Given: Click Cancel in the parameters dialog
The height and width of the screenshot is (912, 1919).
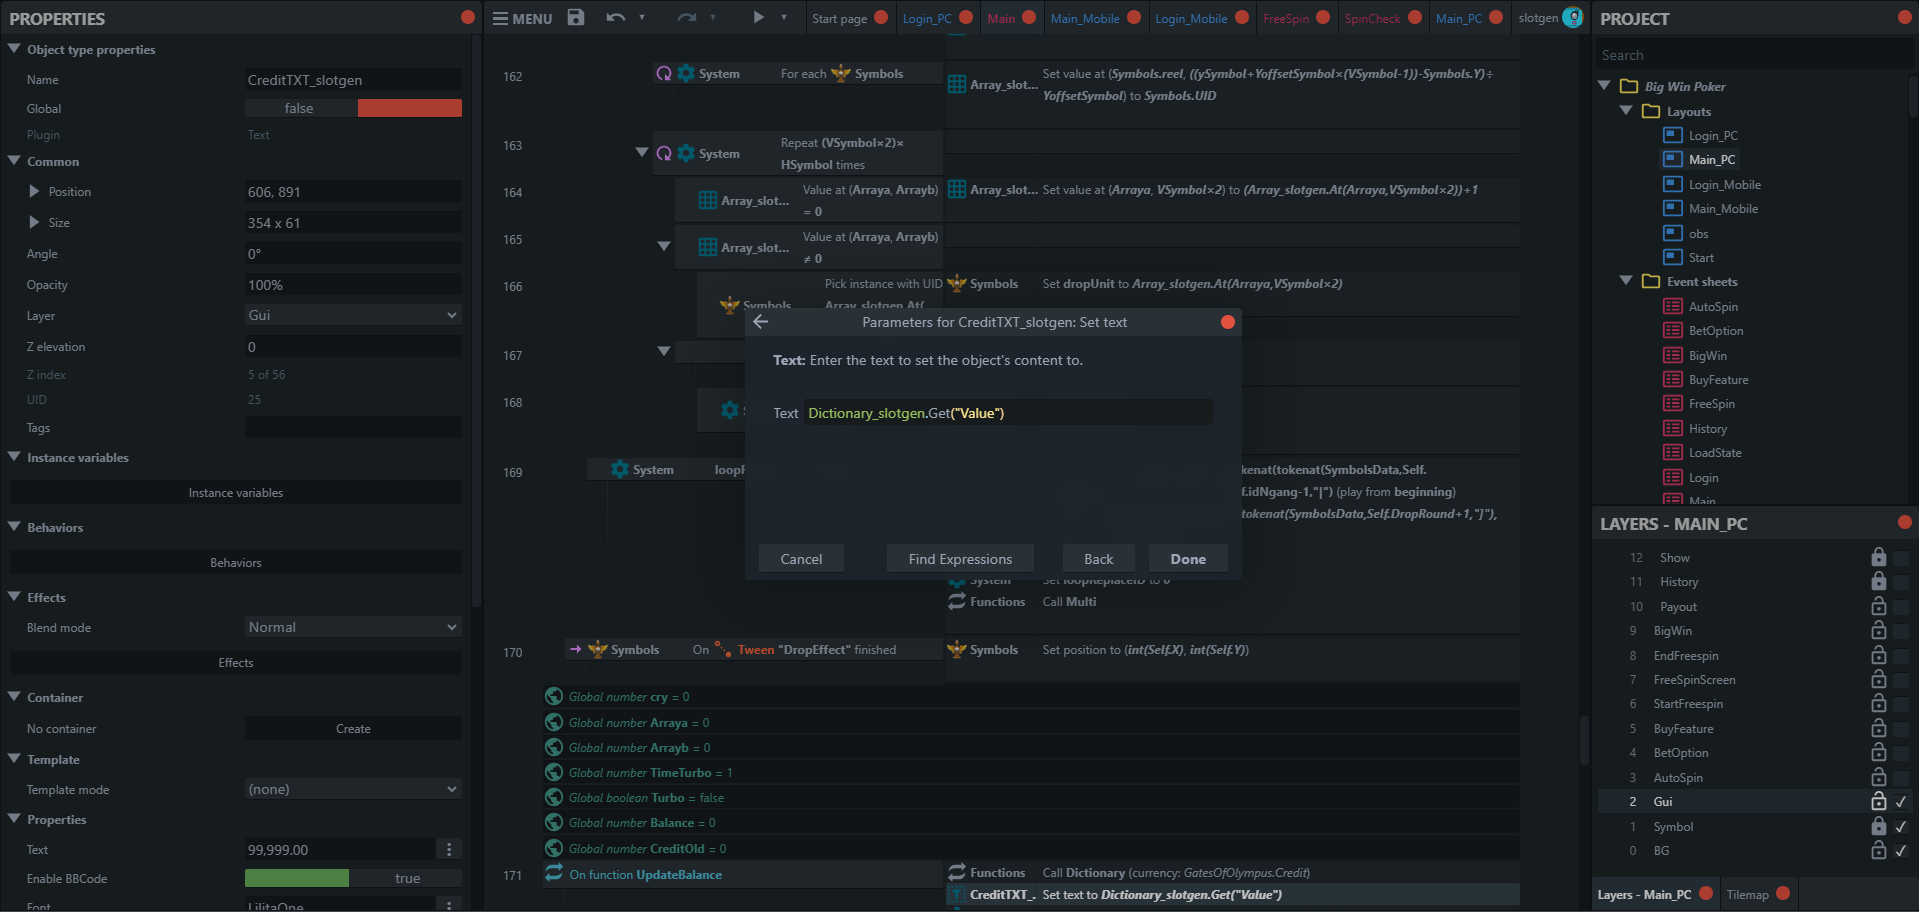Looking at the screenshot, I should pos(801,559).
